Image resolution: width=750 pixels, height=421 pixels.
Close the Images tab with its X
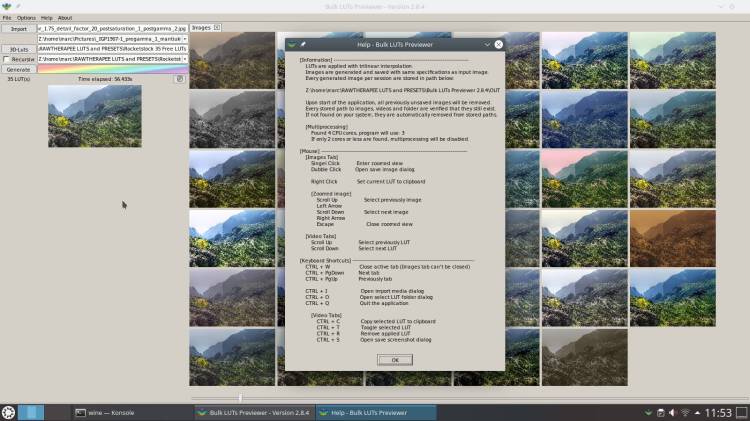click(217, 28)
